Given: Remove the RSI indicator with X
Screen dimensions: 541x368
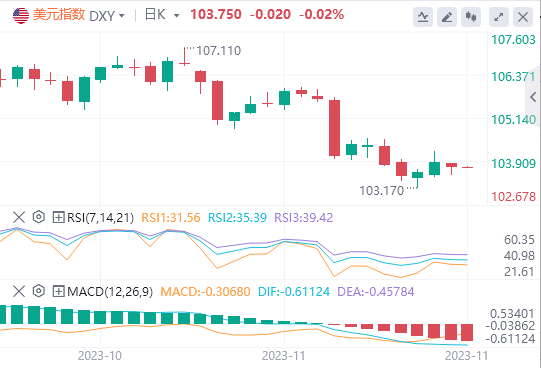Looking at the screenshot, I should point(19,217).
